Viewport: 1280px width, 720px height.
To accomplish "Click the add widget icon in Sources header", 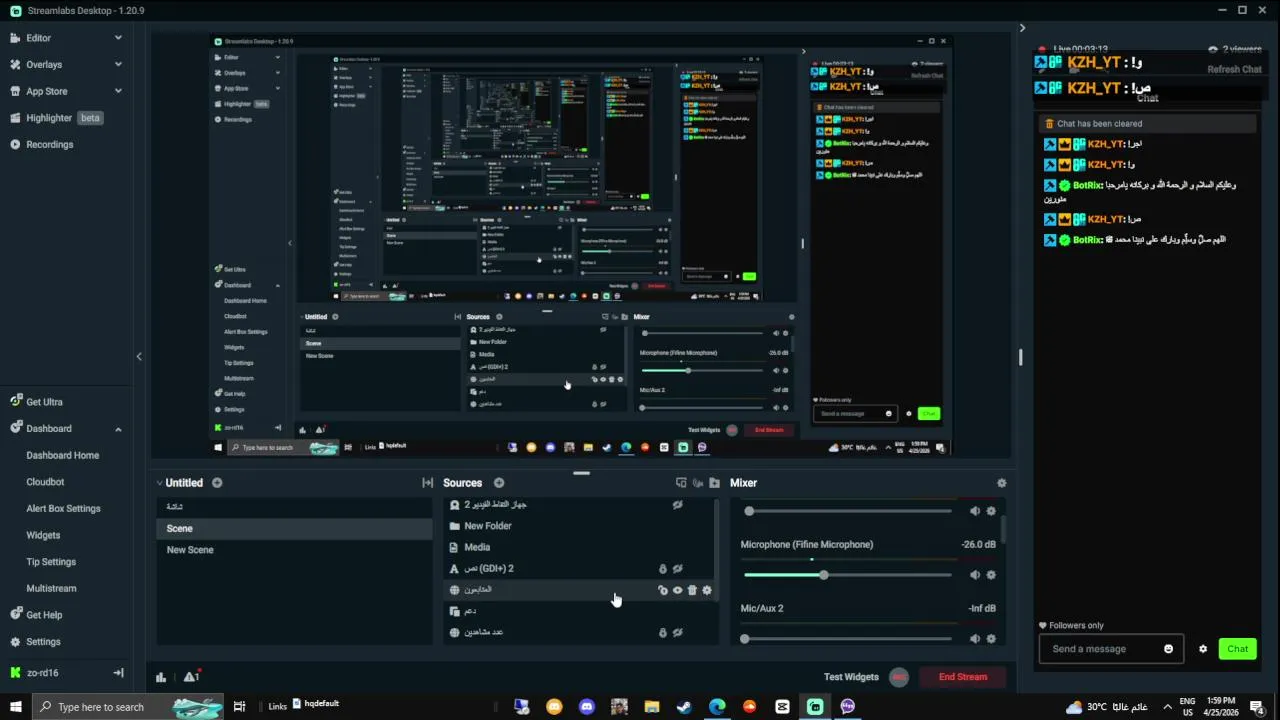I will (x=681, y=483).
